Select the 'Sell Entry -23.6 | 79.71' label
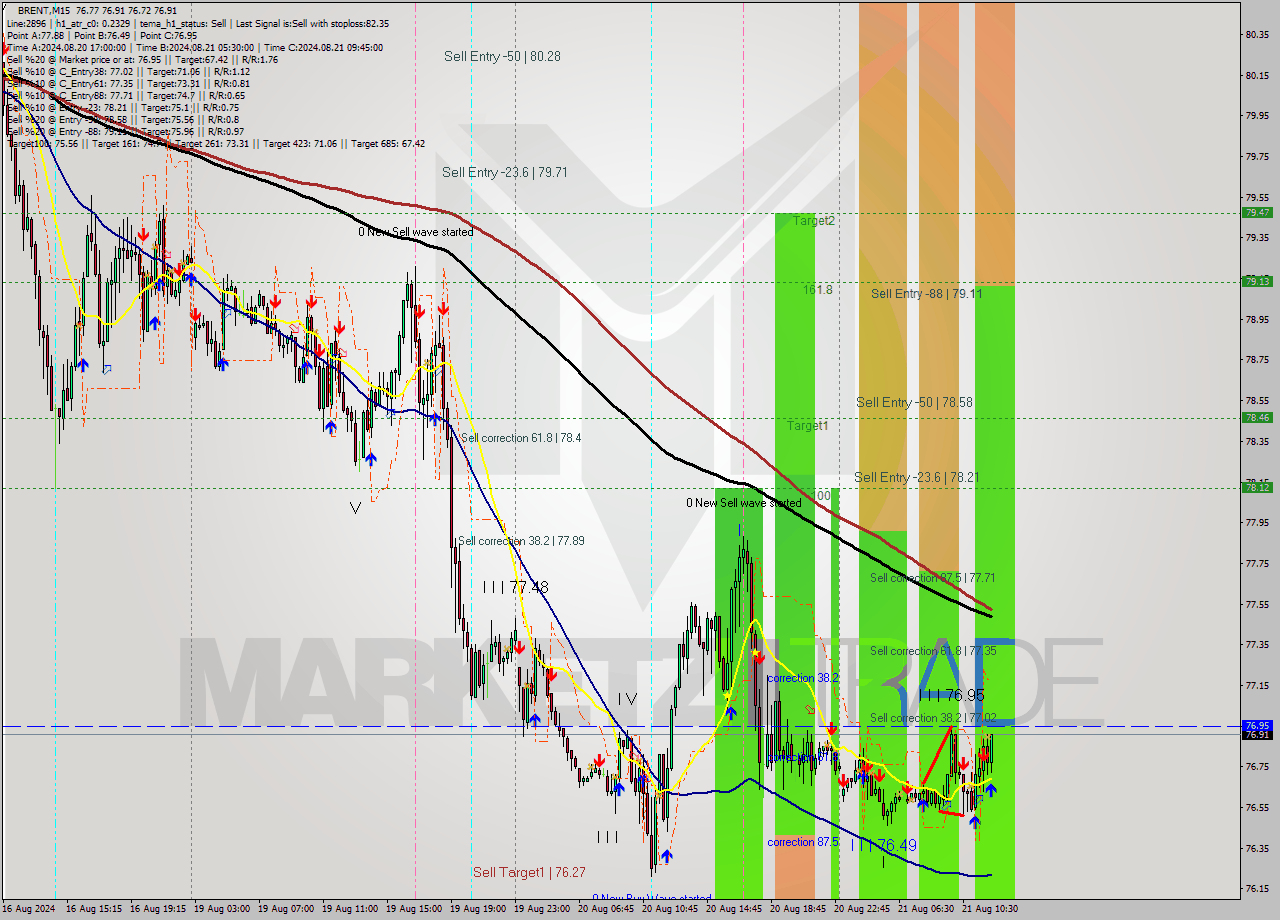 pyautogui.click(x=505, y=172)
